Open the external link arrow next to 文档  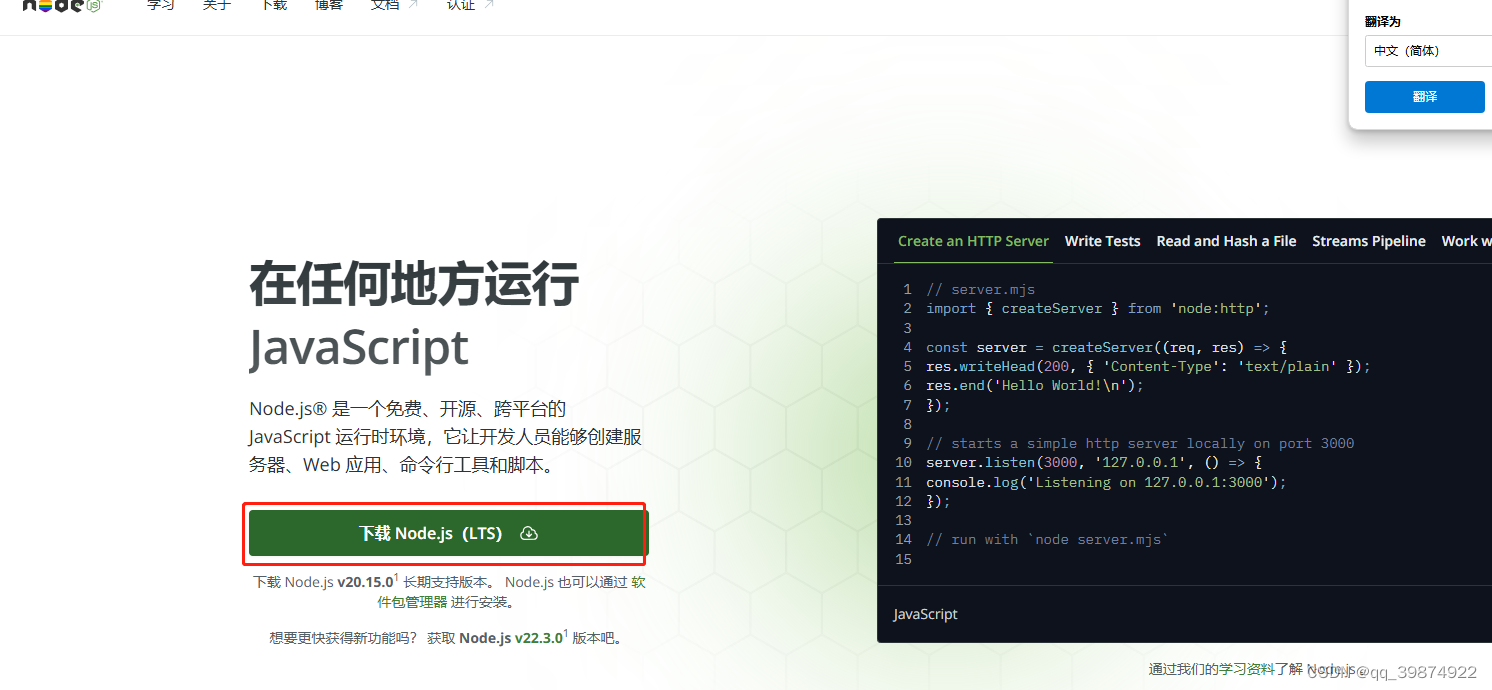tap(411, 2)
